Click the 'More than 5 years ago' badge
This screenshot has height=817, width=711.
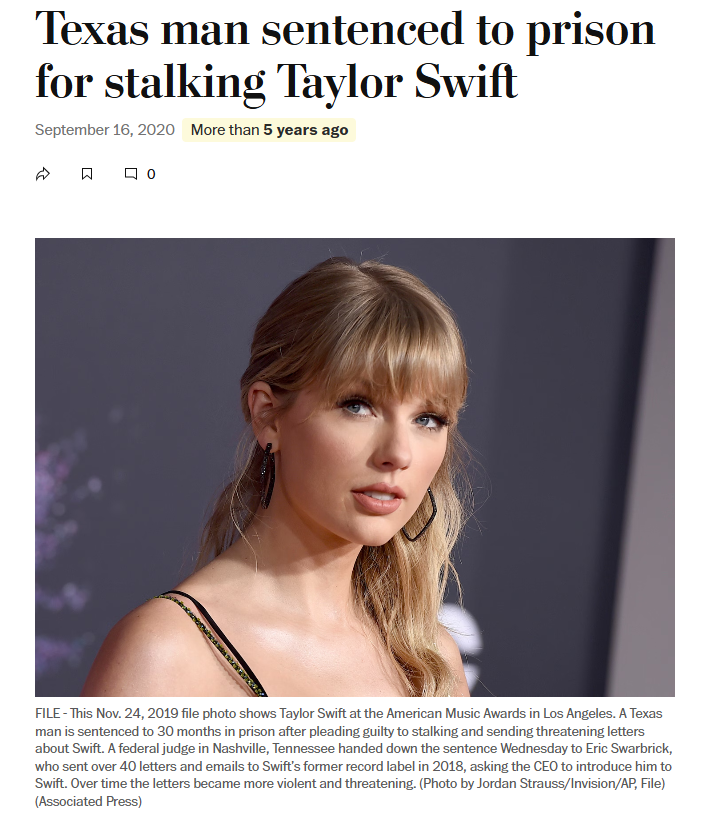pos(269,130)
